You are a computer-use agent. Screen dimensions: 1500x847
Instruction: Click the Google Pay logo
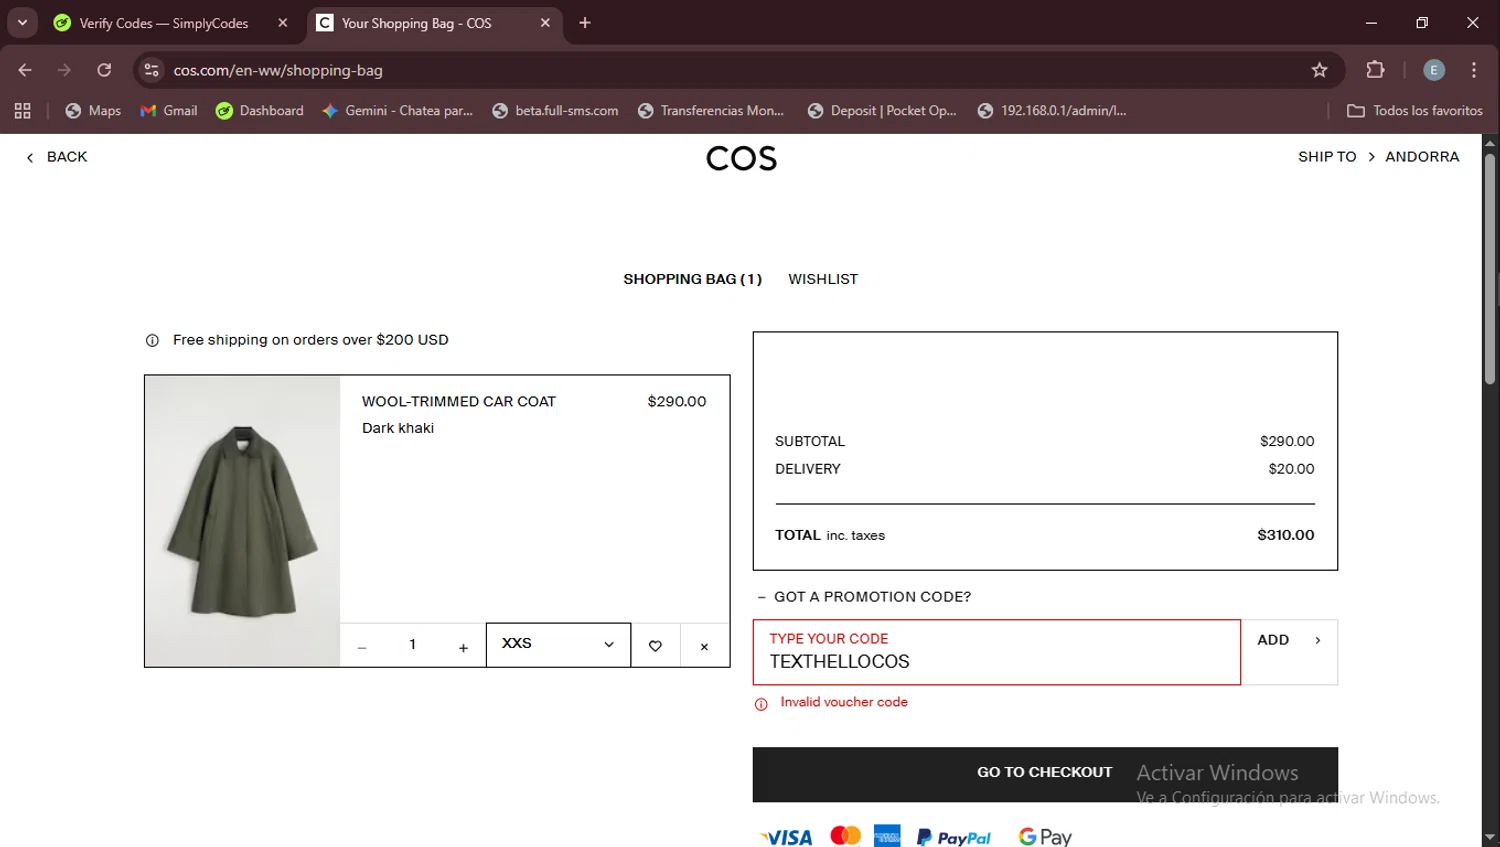click(1045, 836)
